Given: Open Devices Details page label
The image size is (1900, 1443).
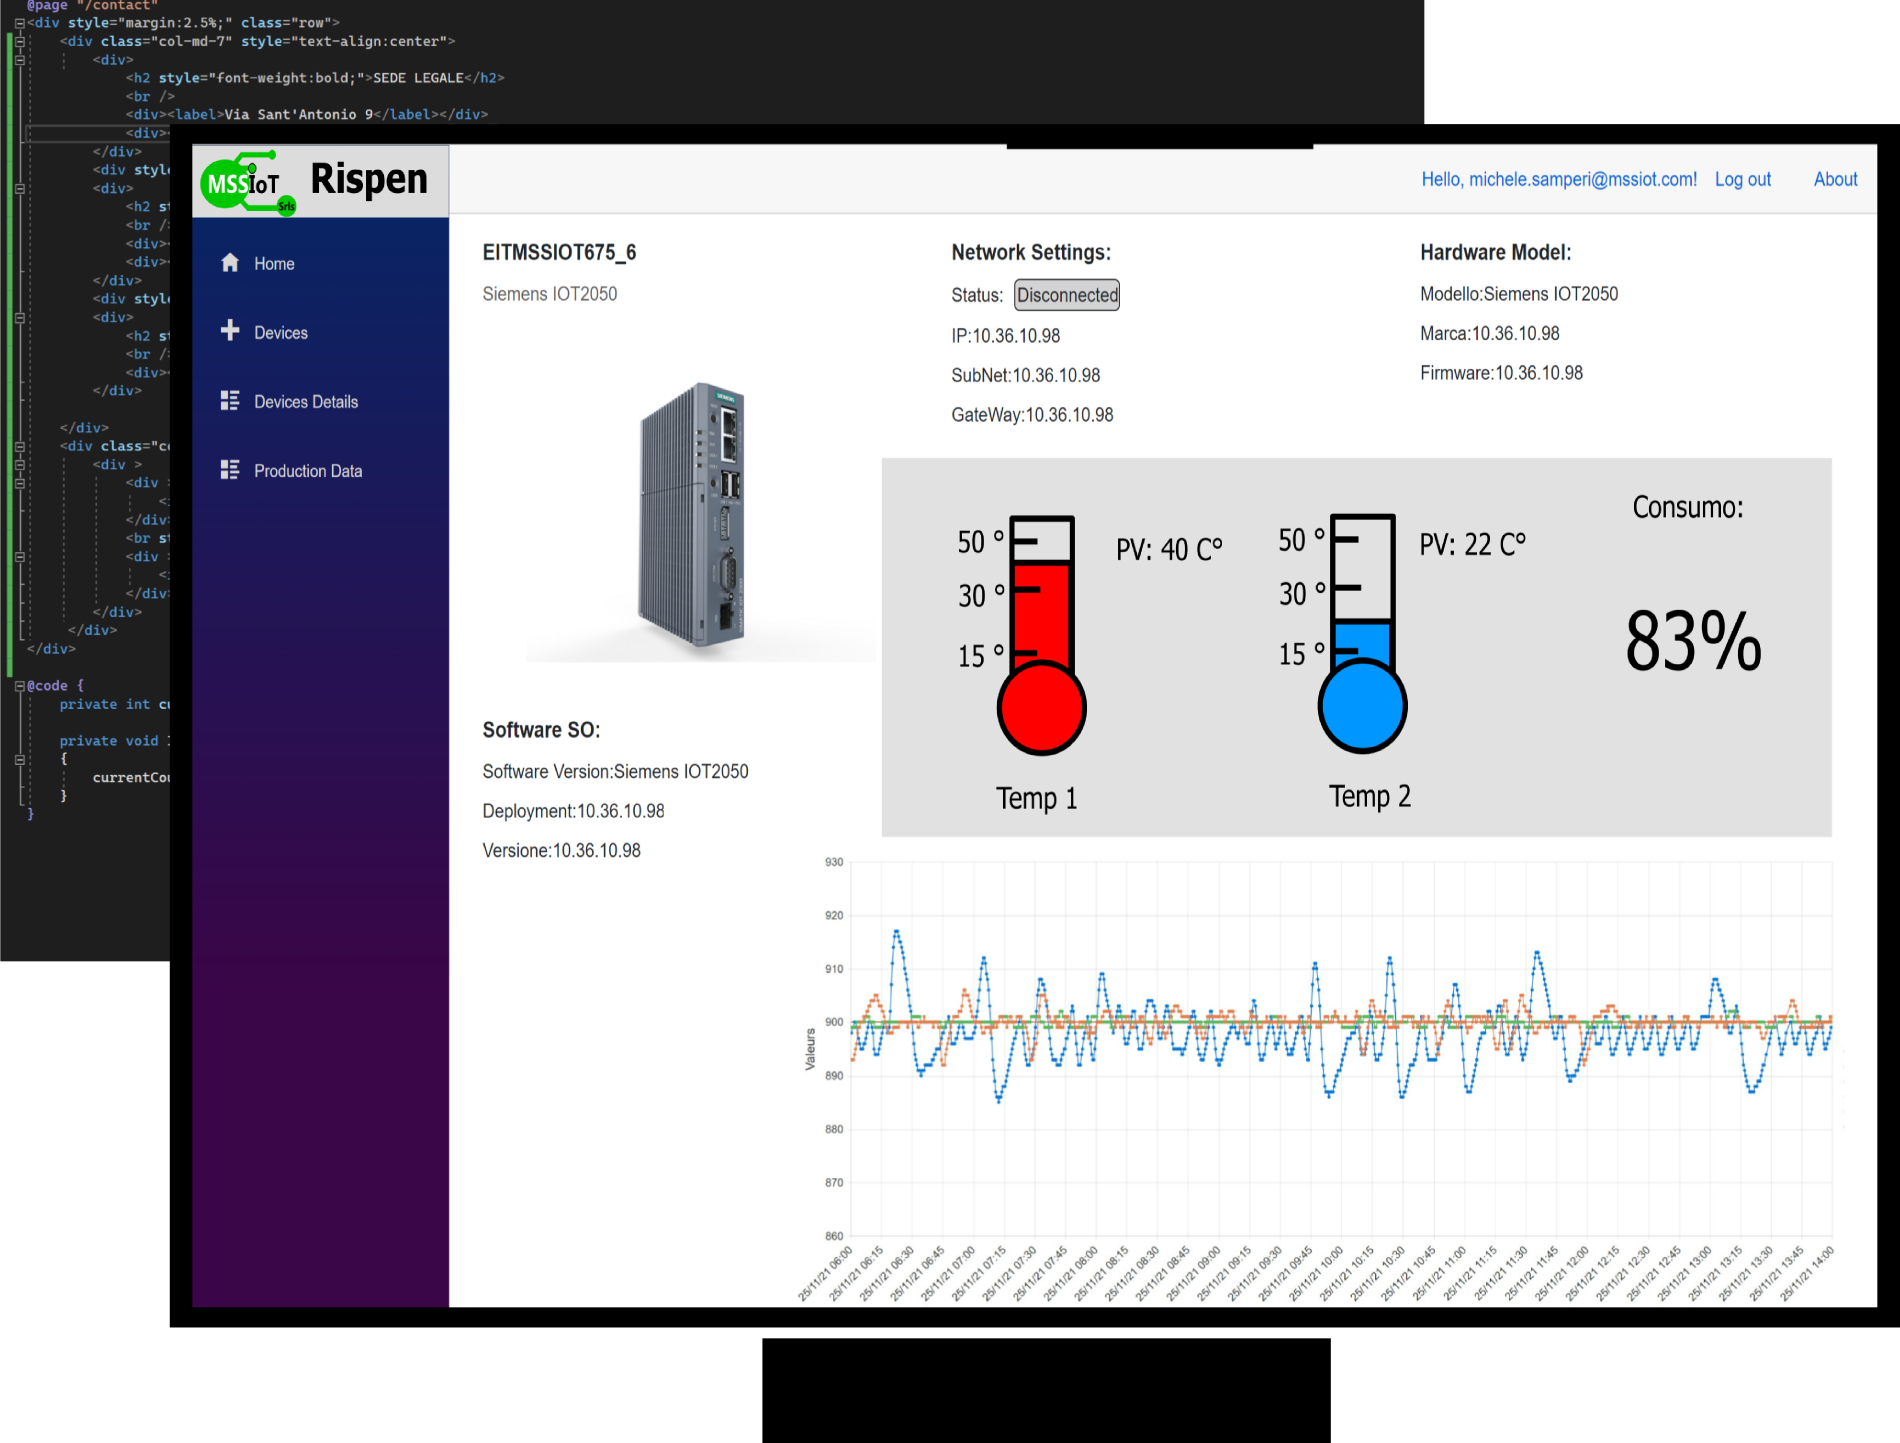Looking at the screenshot, I should pyautogui.click(x=306, y=401).
